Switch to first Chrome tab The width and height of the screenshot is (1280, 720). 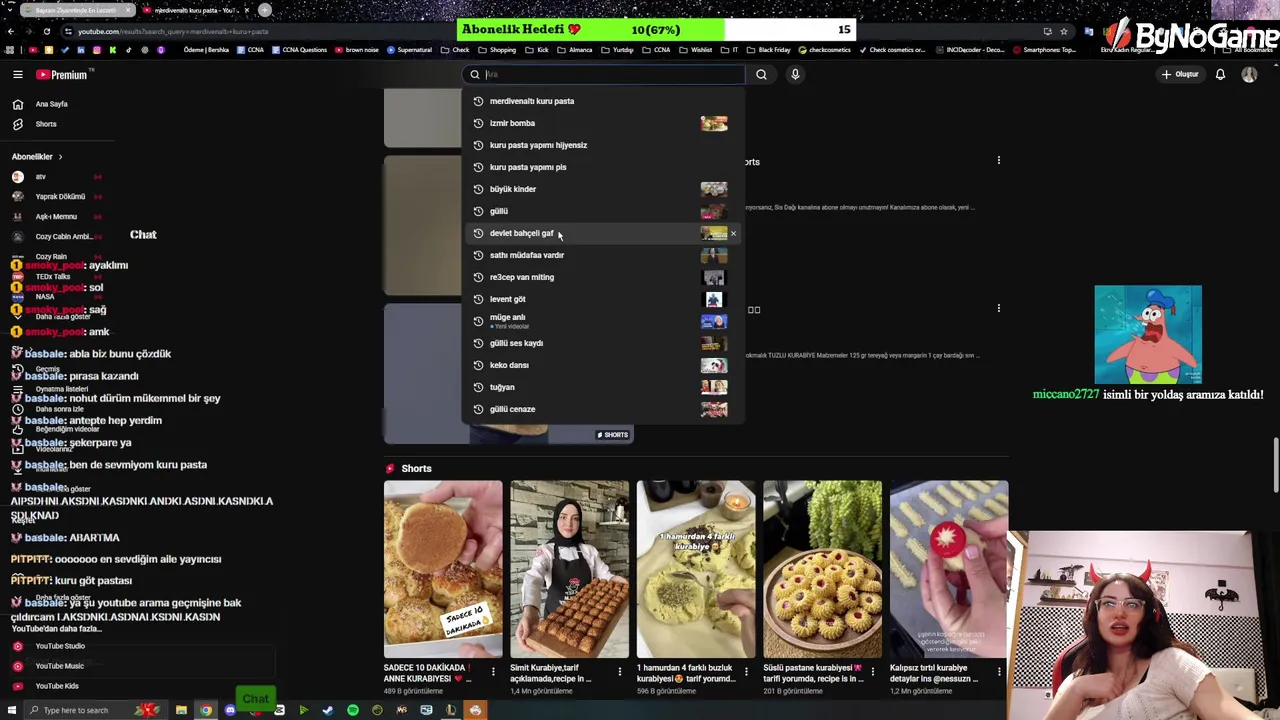coord(76,10)
